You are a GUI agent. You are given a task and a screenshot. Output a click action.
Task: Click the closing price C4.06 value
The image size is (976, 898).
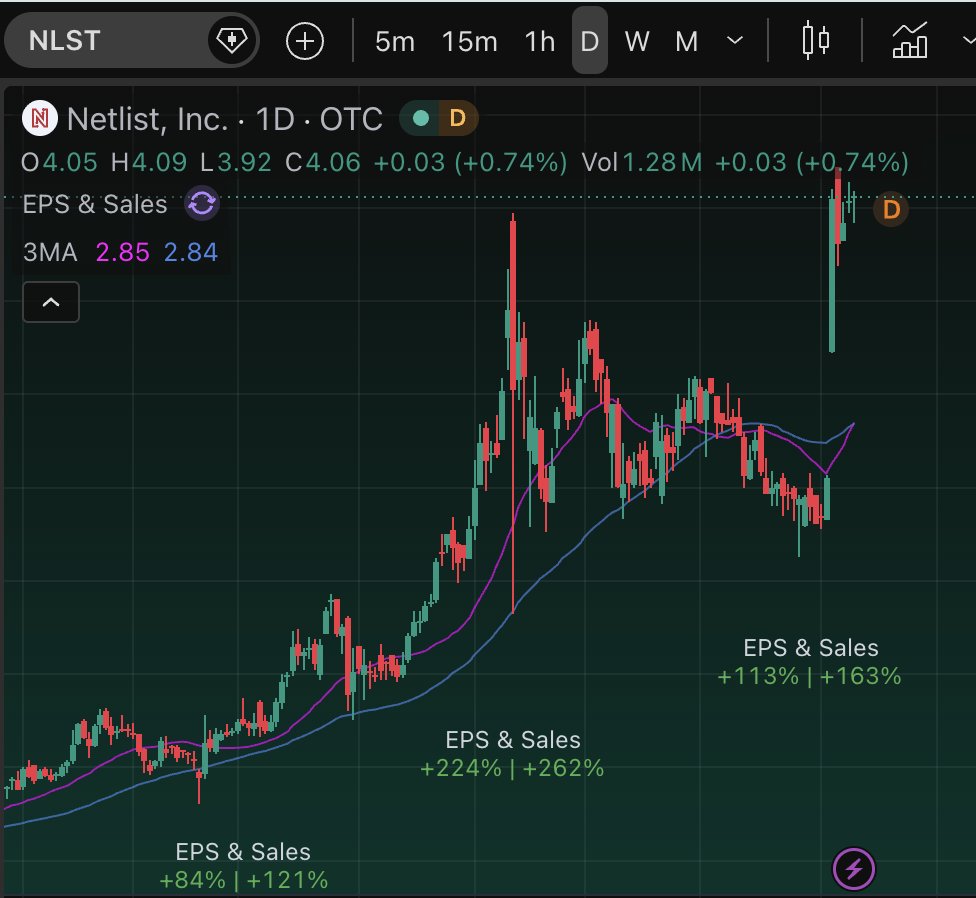[322, 162]
